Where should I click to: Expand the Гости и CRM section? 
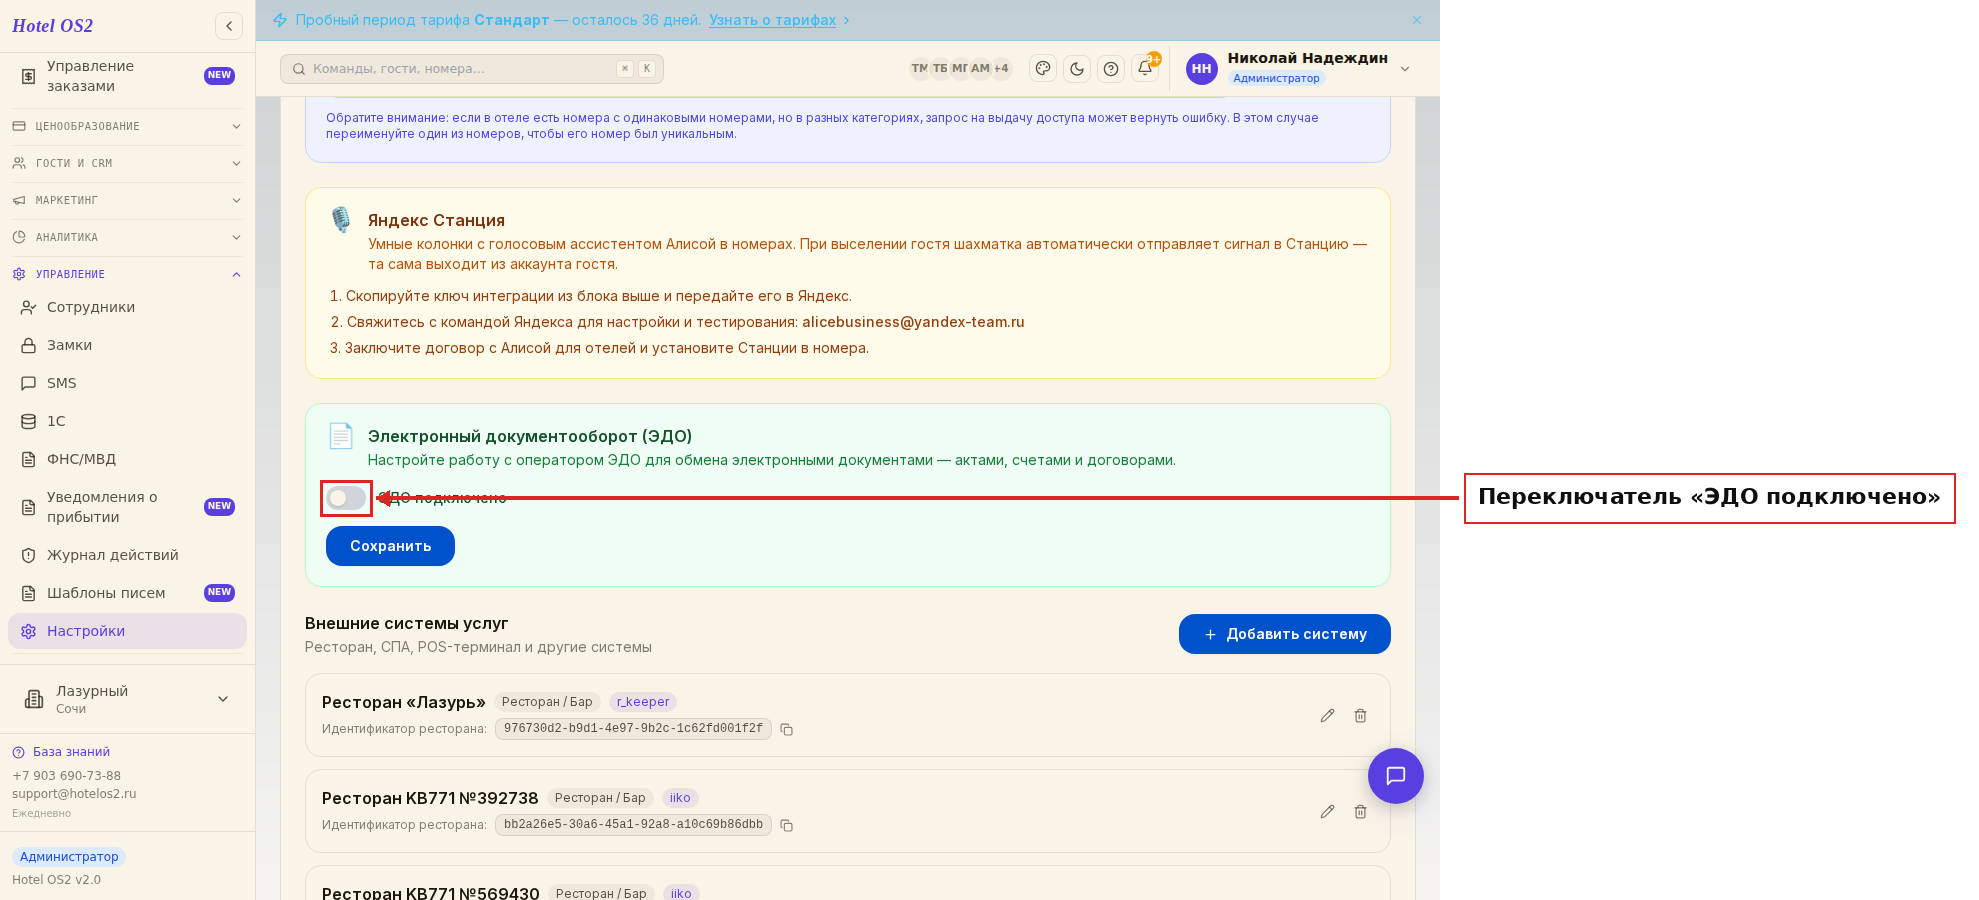pyautogui.click(x=127, y=163)
